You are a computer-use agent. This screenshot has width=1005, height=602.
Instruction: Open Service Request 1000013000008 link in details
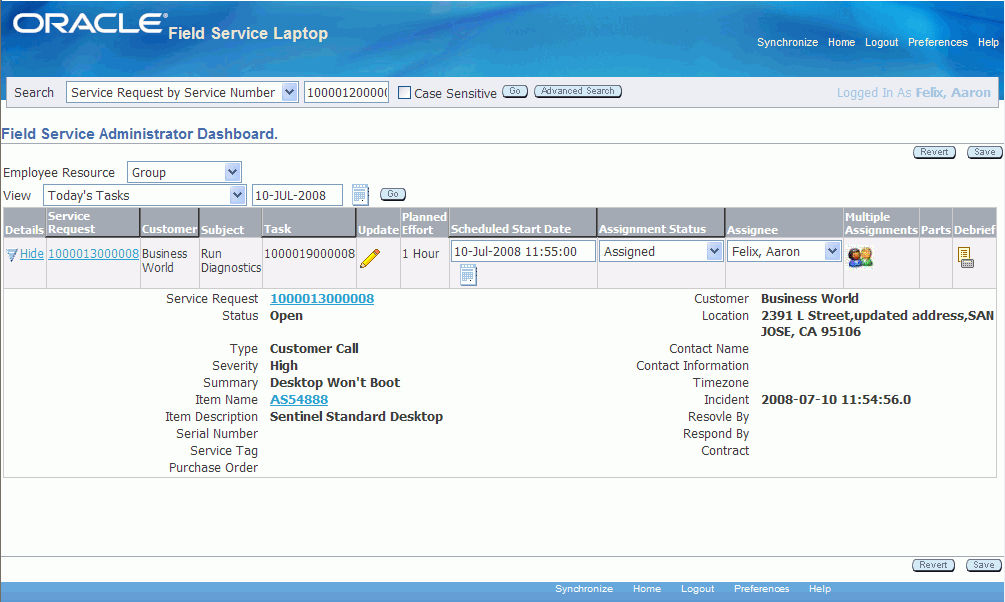(322, 299)
